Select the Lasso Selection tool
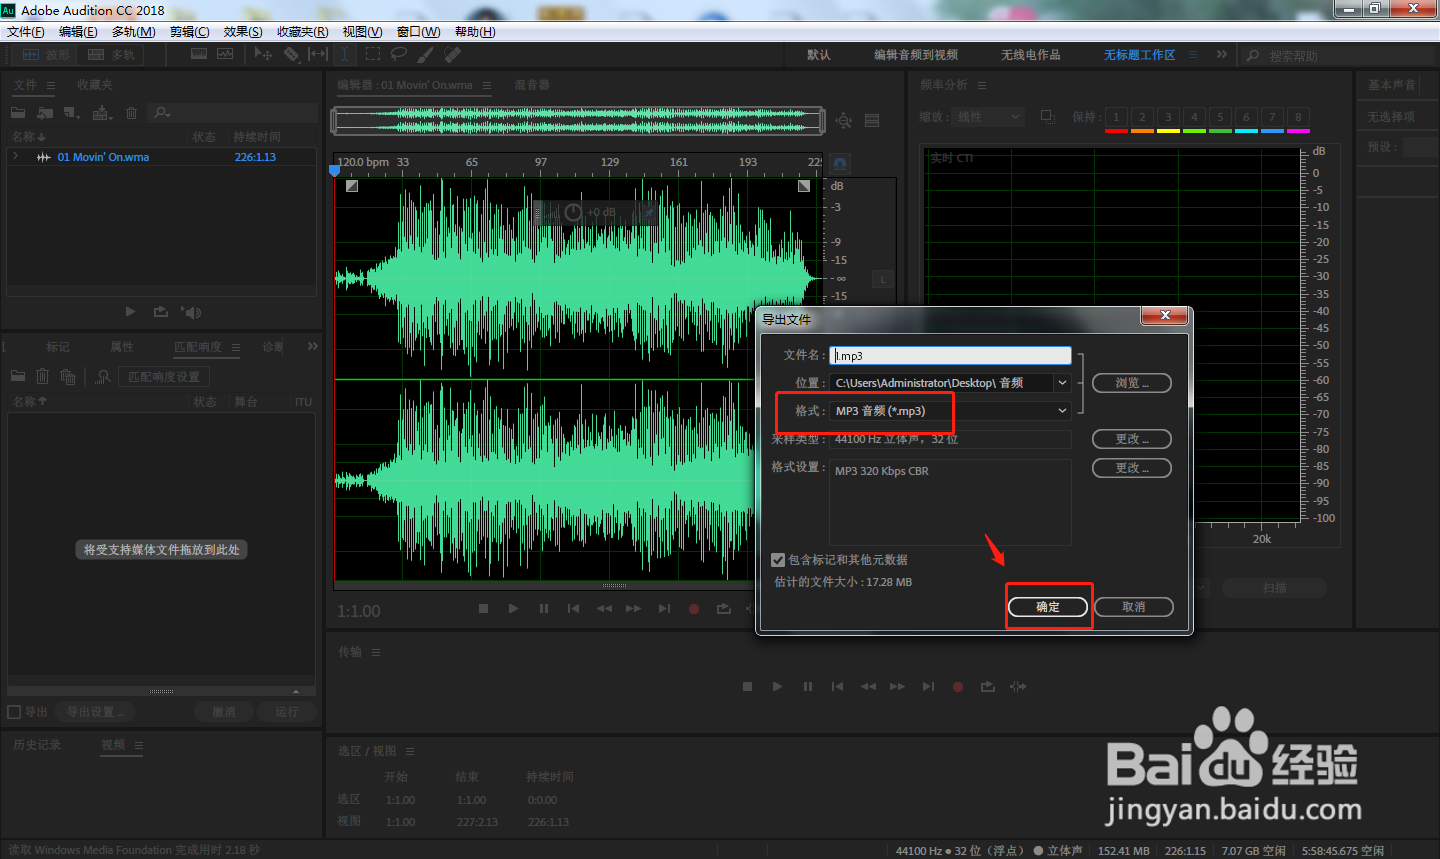 (399, 54)
